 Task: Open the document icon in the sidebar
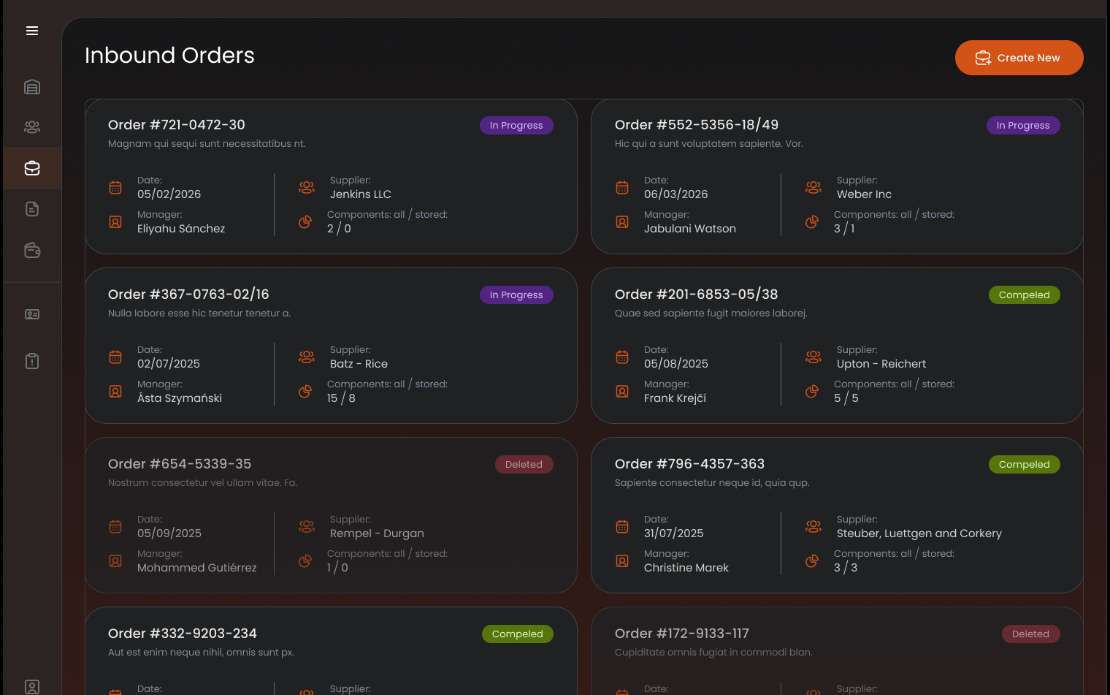click(32, 209)
